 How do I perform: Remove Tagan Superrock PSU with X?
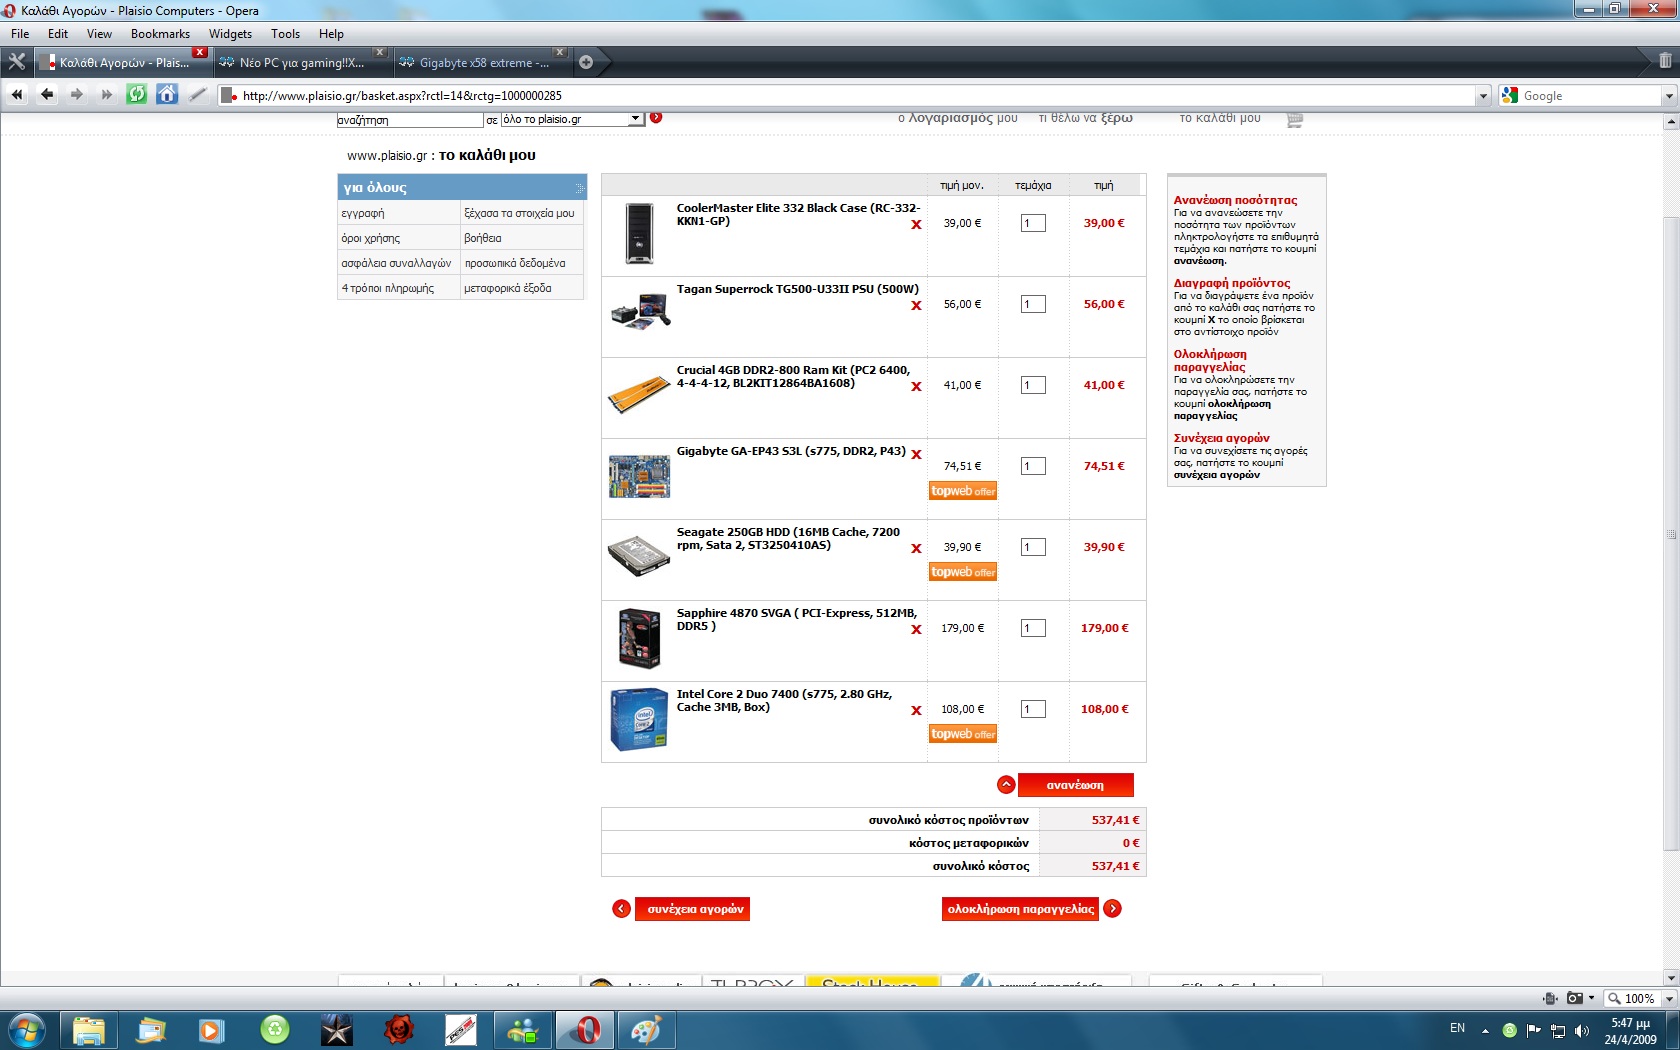click(x=916, y=306)
